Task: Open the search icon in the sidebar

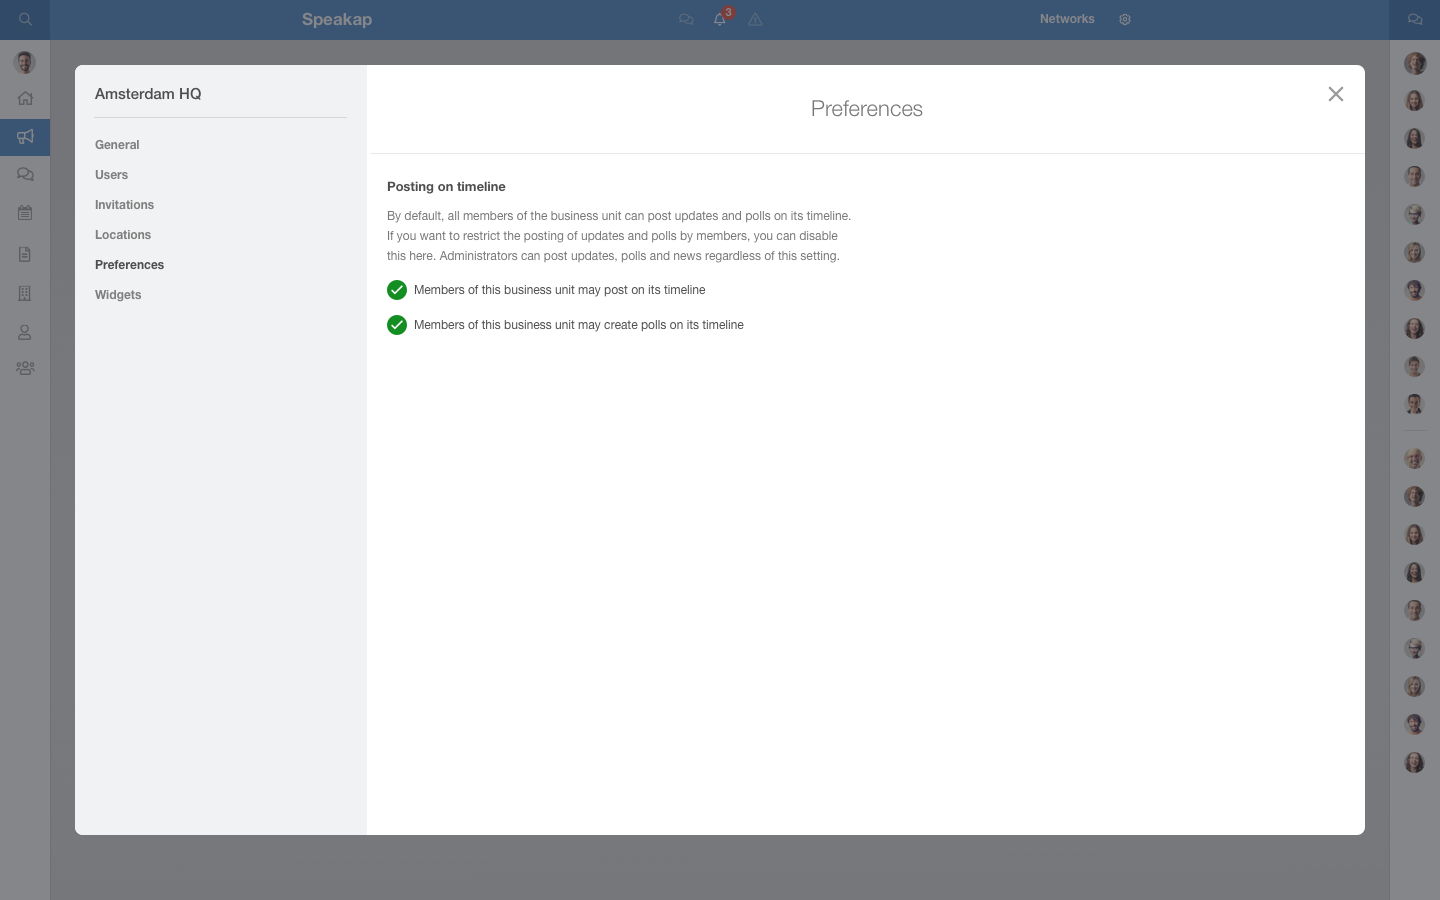Action: point(25,19)
